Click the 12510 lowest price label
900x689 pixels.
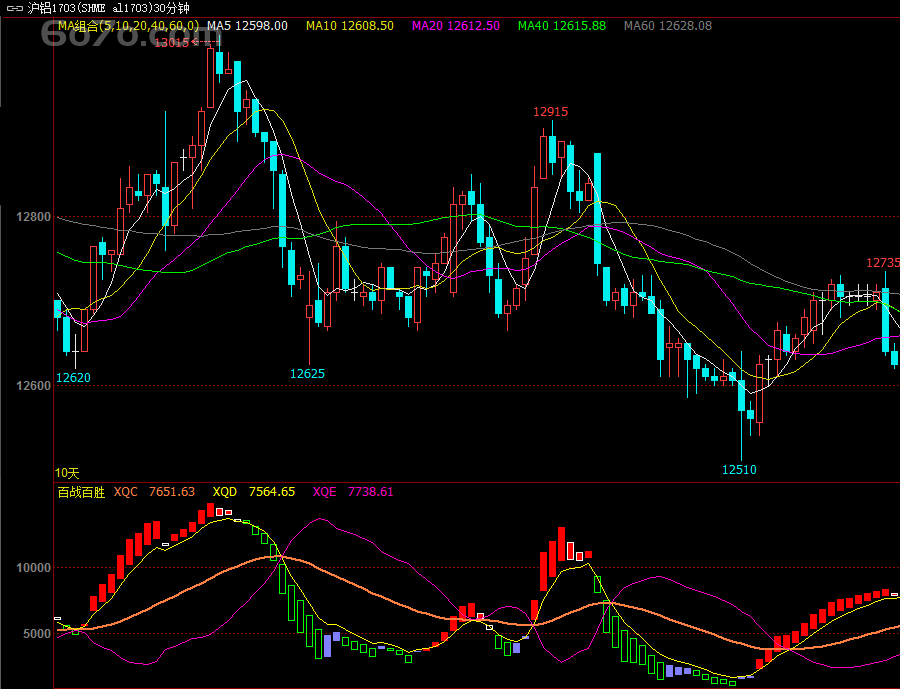click(x=739, y=469)
